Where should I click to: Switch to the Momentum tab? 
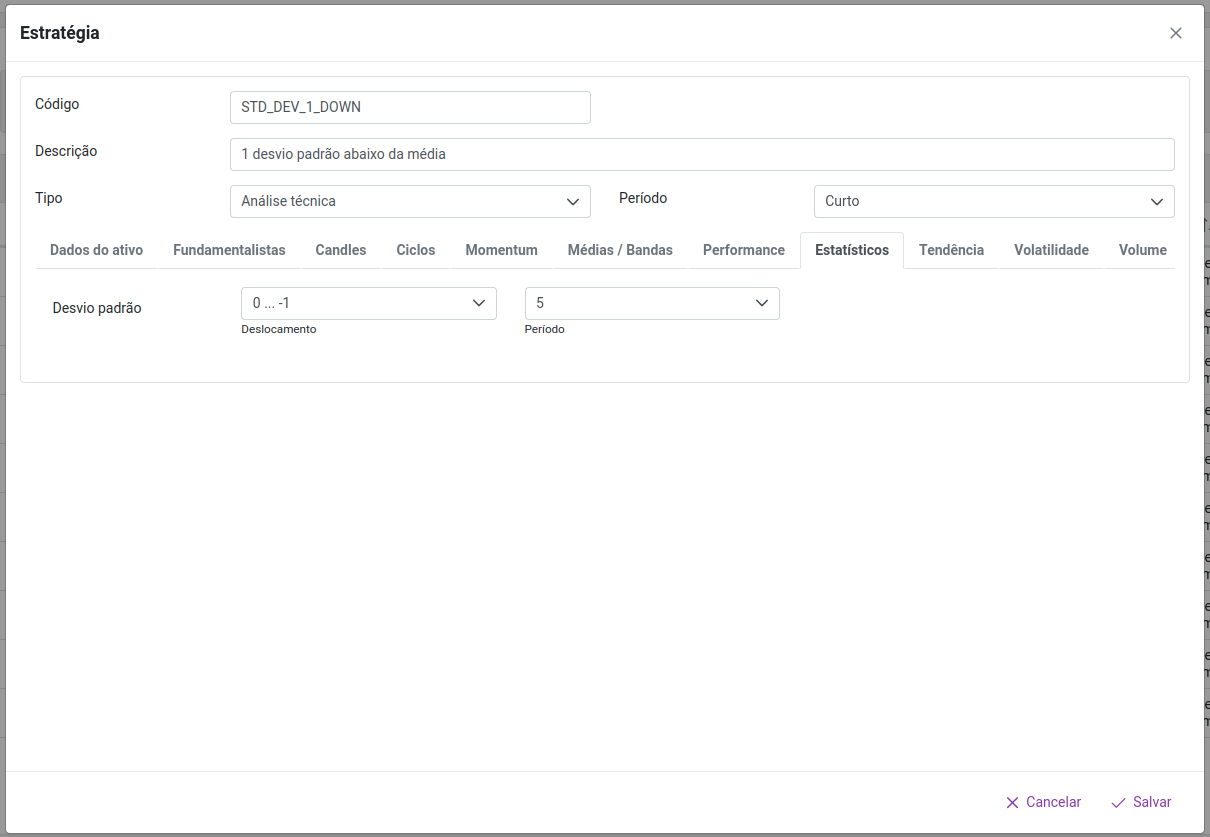coord(501,250)
